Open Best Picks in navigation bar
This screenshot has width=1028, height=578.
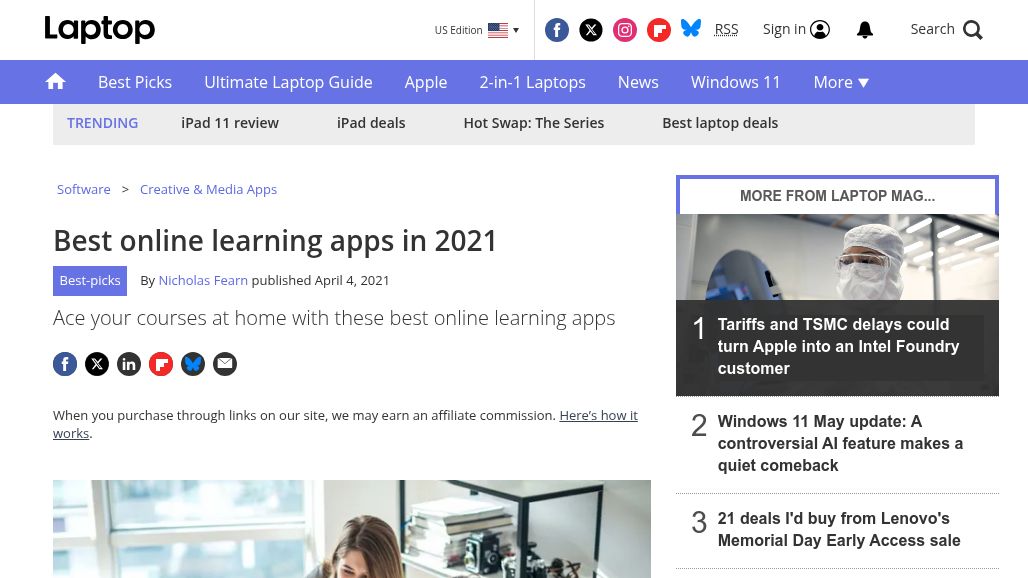(135, 82)
